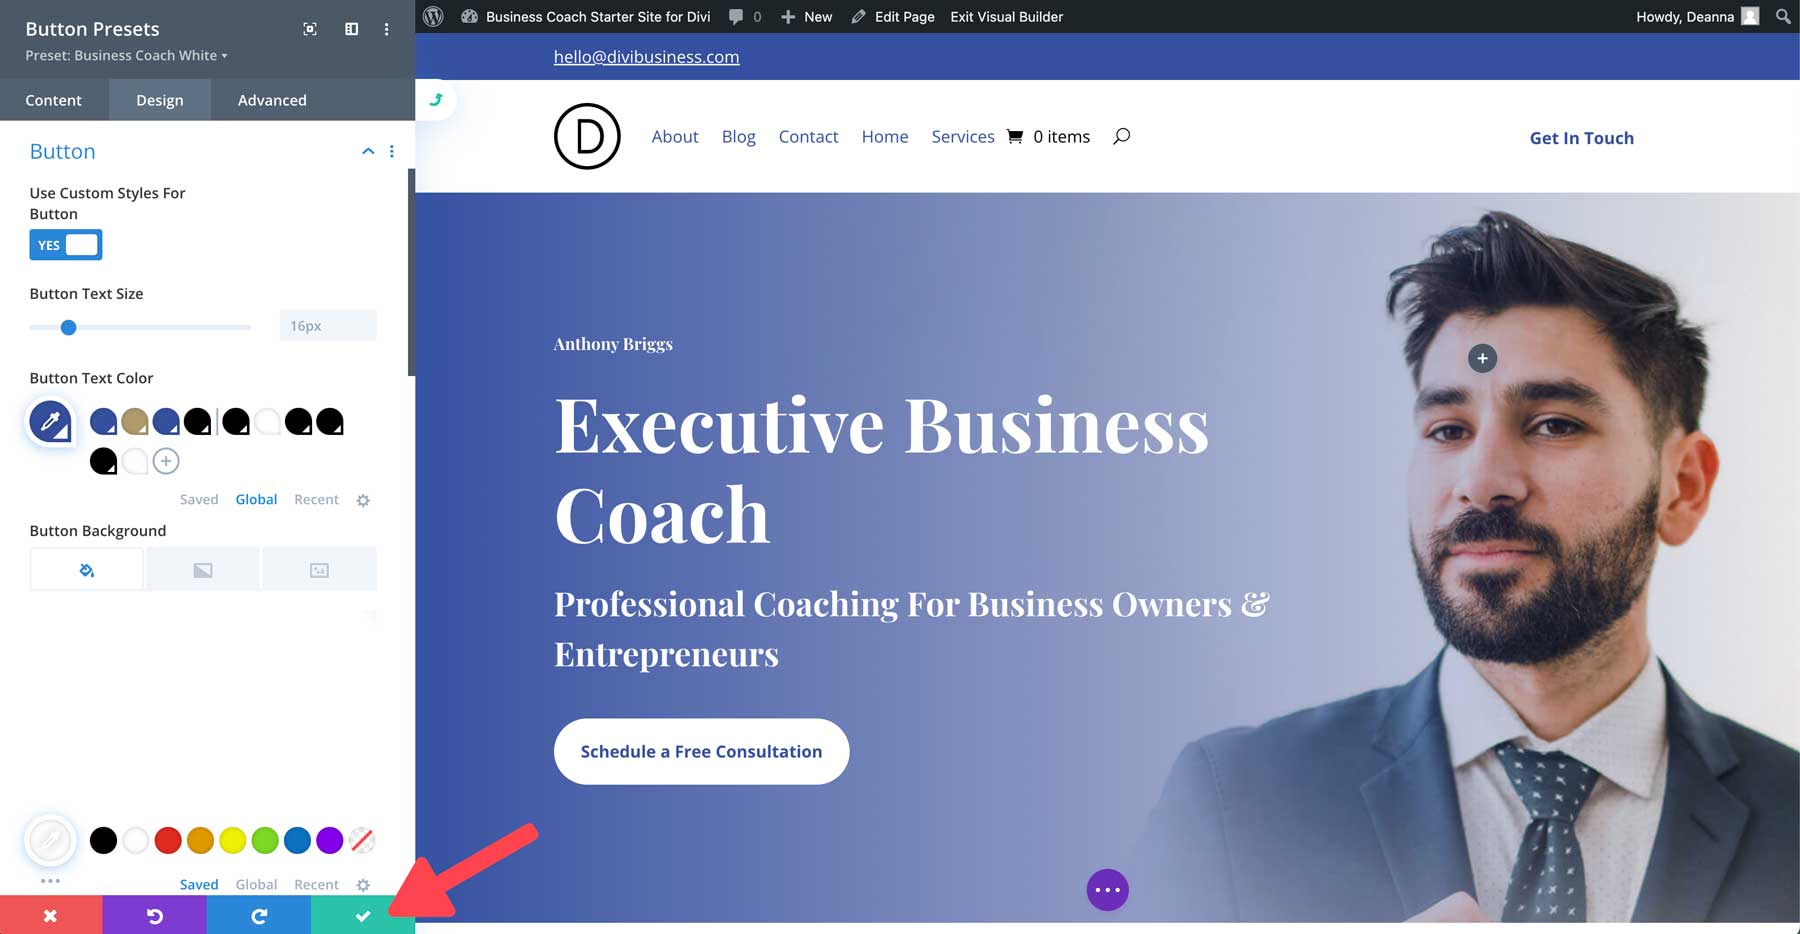Redo a change with the blue redo icon
This screenshot has height=934, width=1800.
tap(258, 915)
